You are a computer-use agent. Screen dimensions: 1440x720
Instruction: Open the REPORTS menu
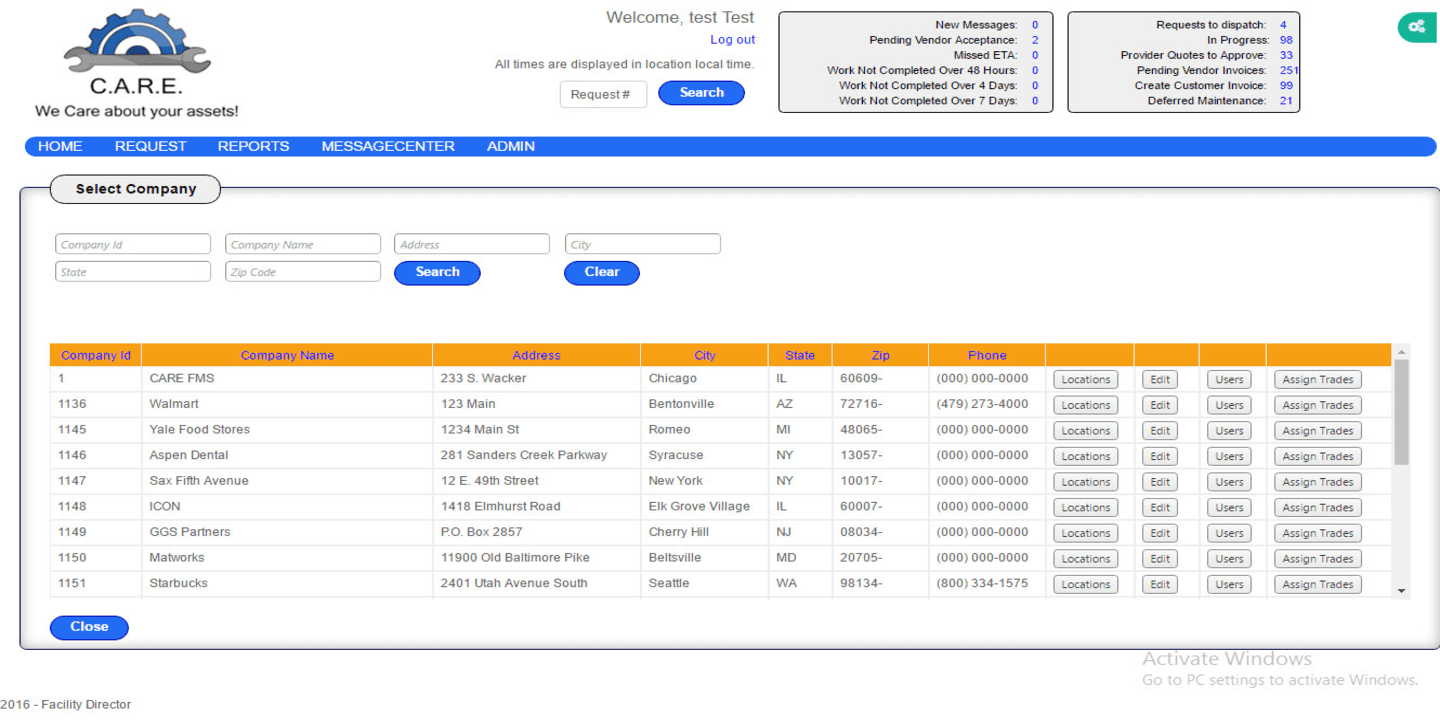pos(253,146)
